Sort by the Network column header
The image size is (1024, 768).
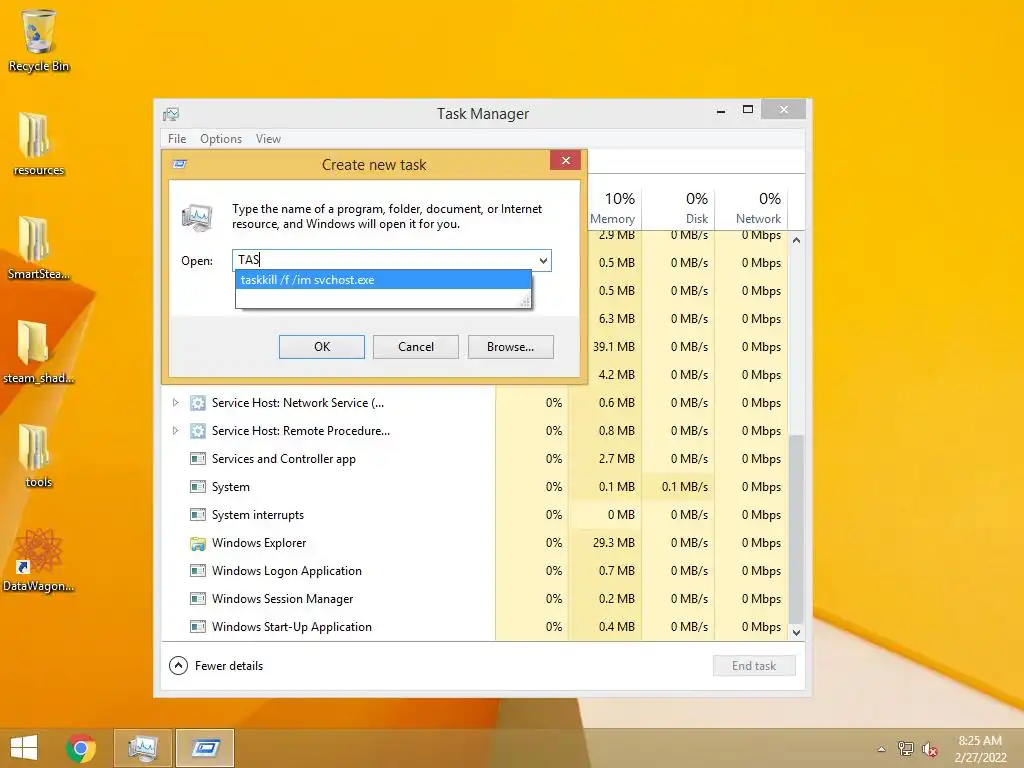[752, 208]
